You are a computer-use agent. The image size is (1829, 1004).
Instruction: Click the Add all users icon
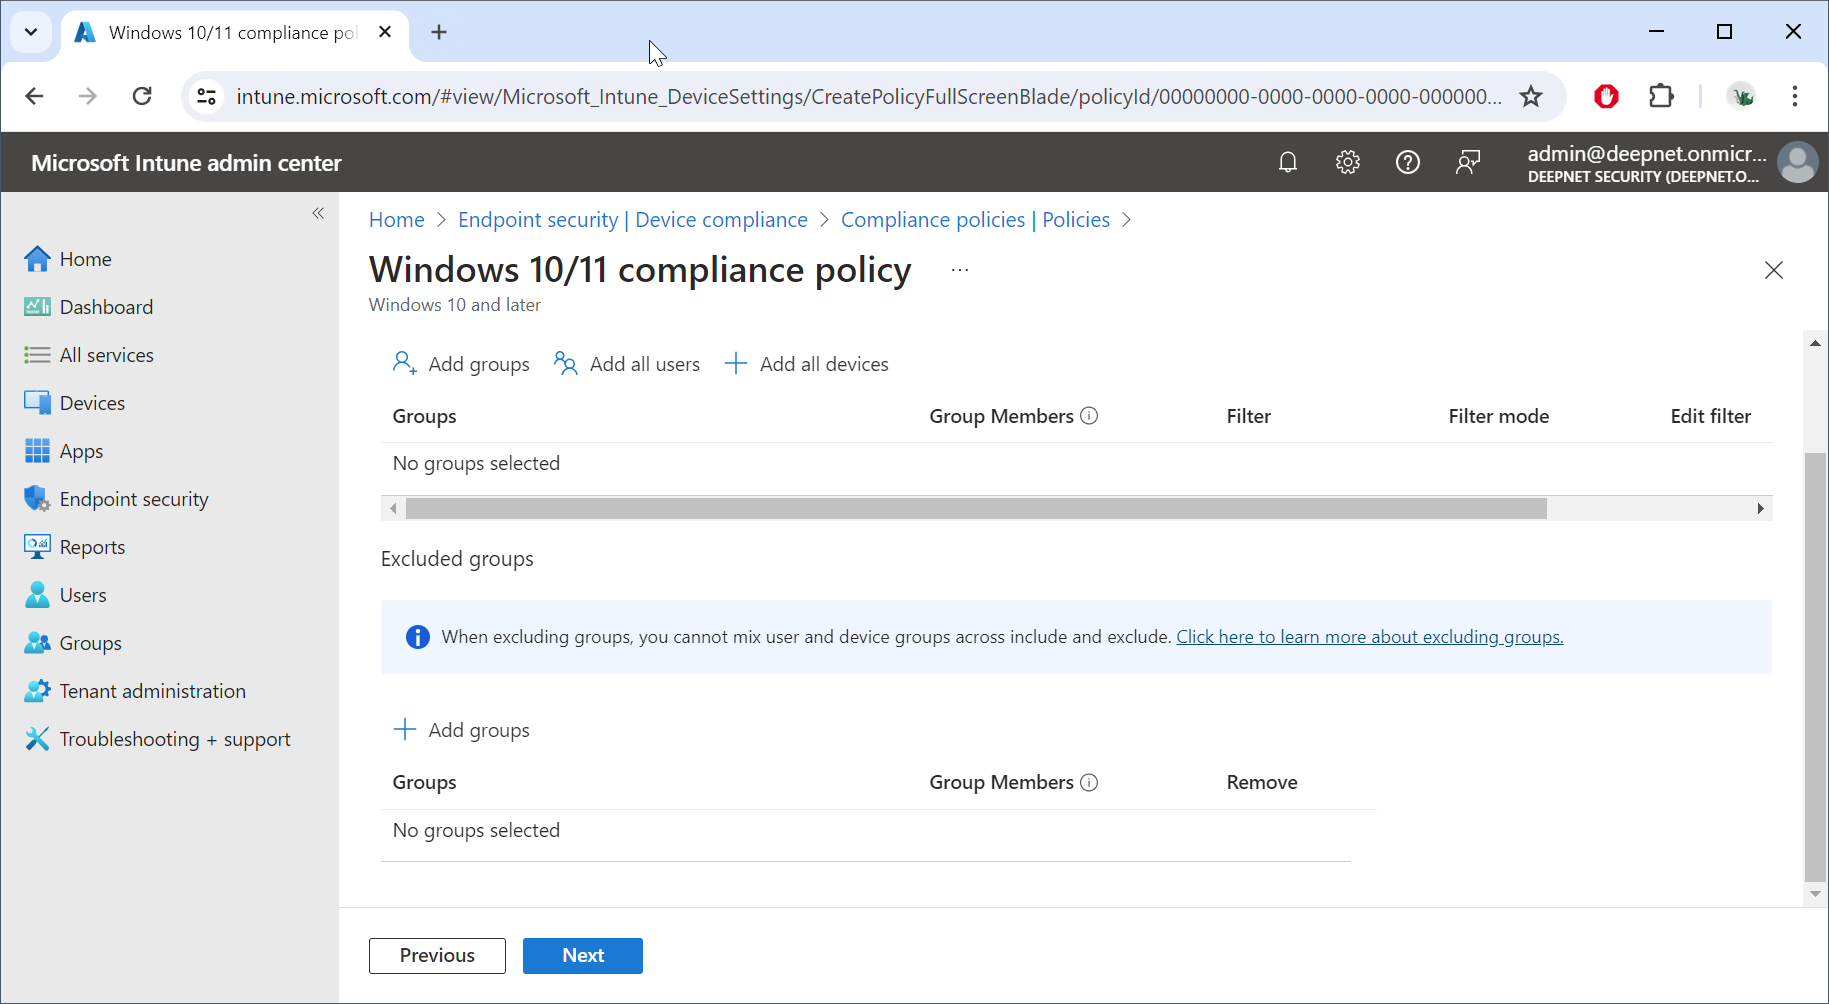point(566,364)
